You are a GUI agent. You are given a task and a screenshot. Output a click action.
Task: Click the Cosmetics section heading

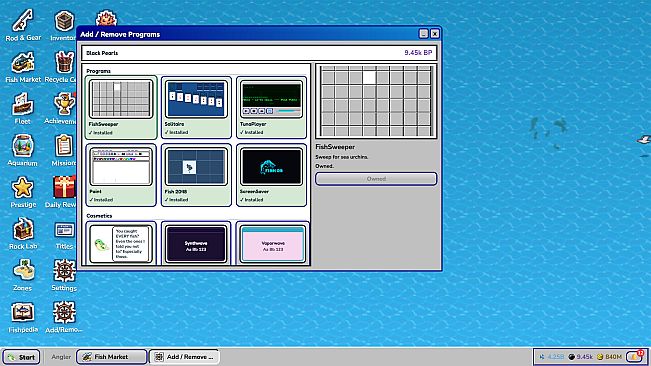[99, 216]
